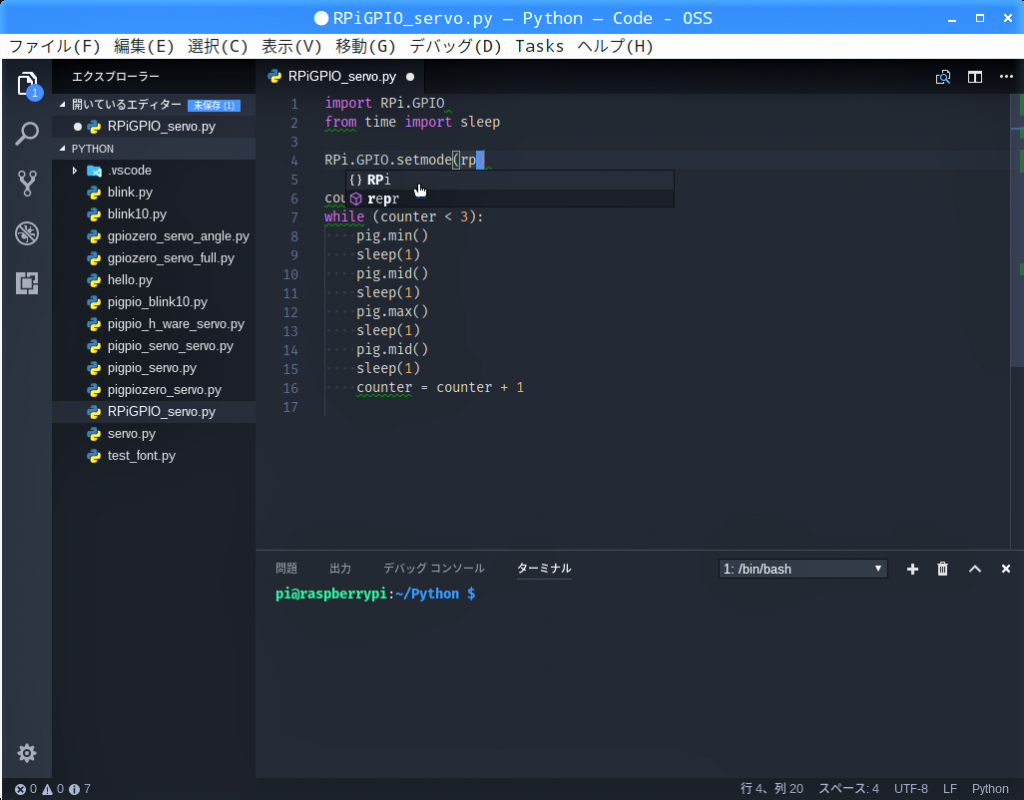Screen dimensions: 1024x800
Task: Open the Debug view icon
Action: pos(27,234)
